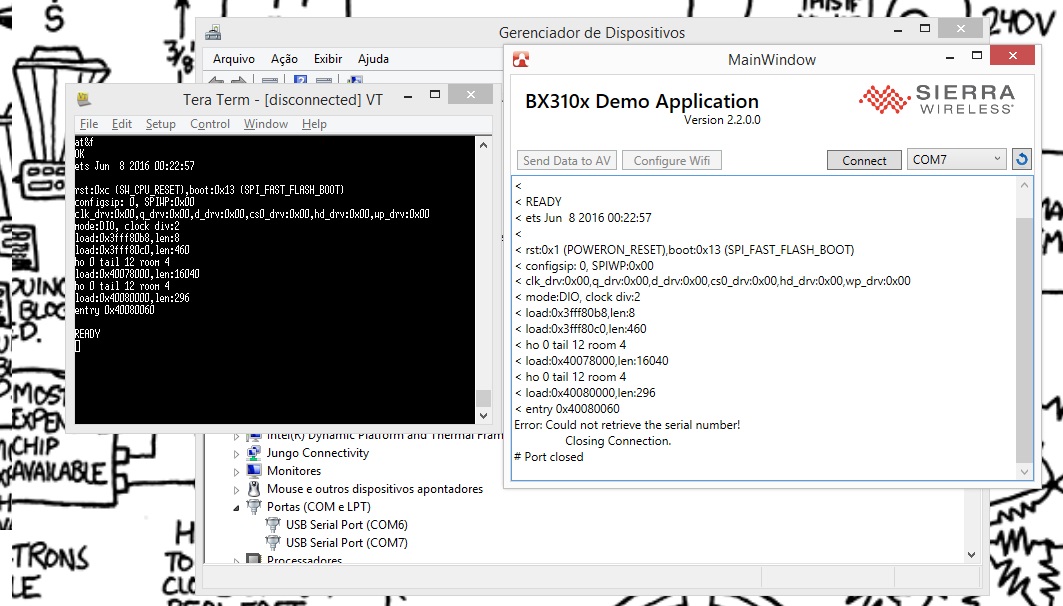Viewport: 1063px width, 606px height.
Task: Refresh the COM port list icon
Action: (x=1022, y=160)
